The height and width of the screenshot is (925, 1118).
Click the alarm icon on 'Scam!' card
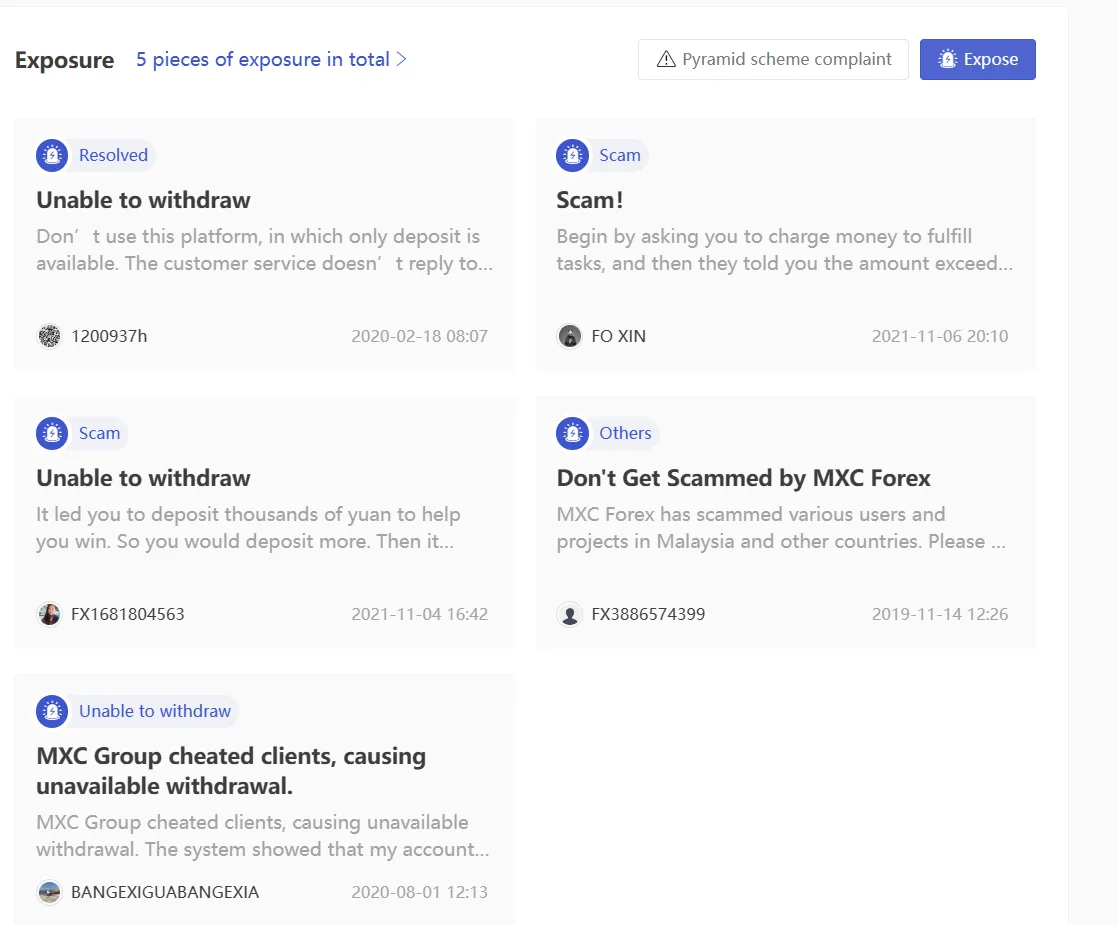pos(573,155)
